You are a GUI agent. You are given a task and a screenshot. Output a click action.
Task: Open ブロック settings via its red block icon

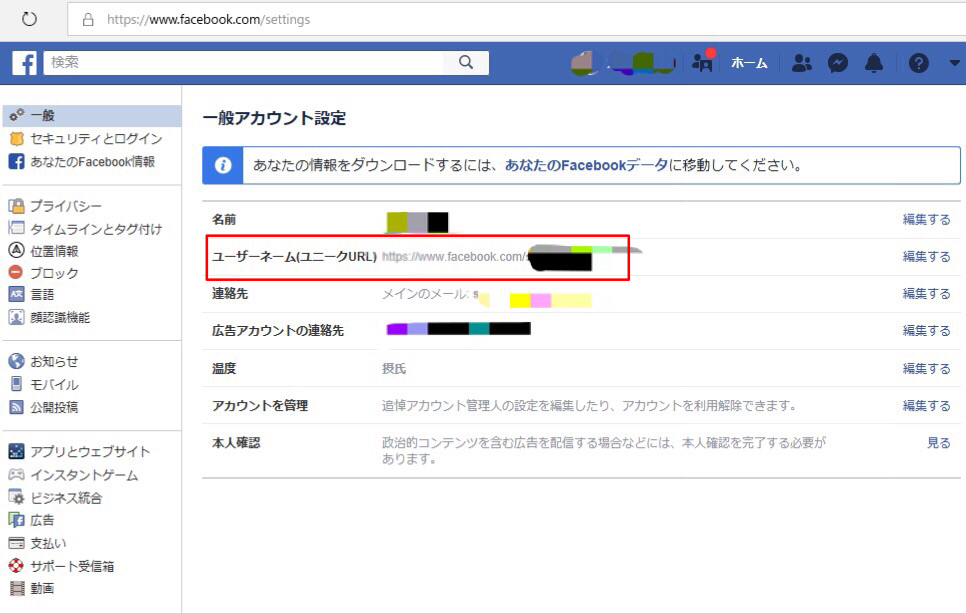(x=14, y=273)
